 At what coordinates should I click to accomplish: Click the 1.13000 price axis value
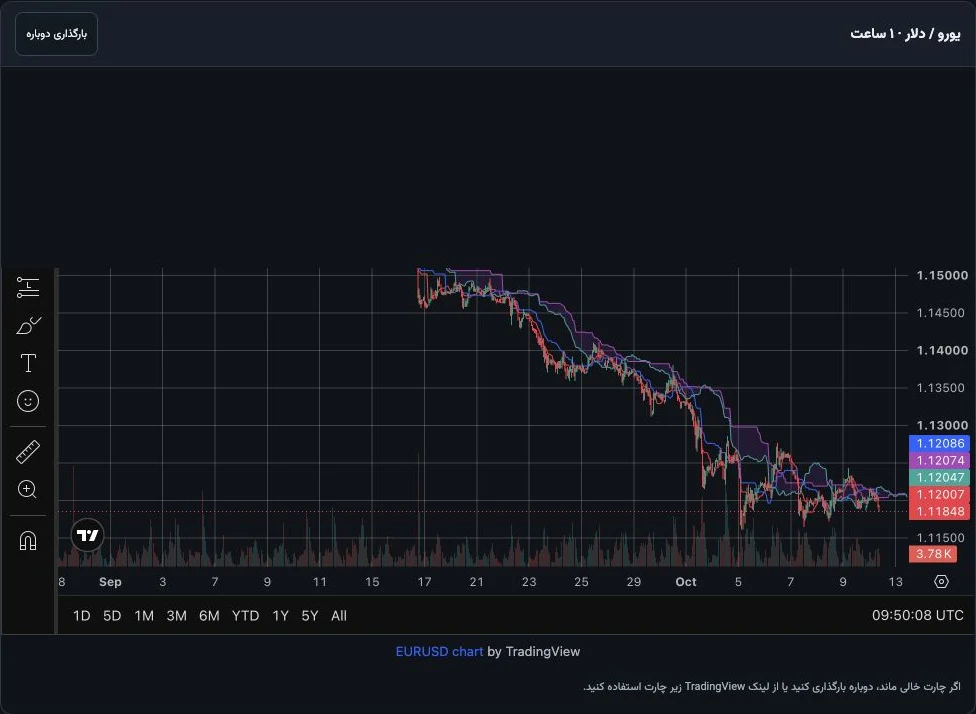(x=942, y=425)
